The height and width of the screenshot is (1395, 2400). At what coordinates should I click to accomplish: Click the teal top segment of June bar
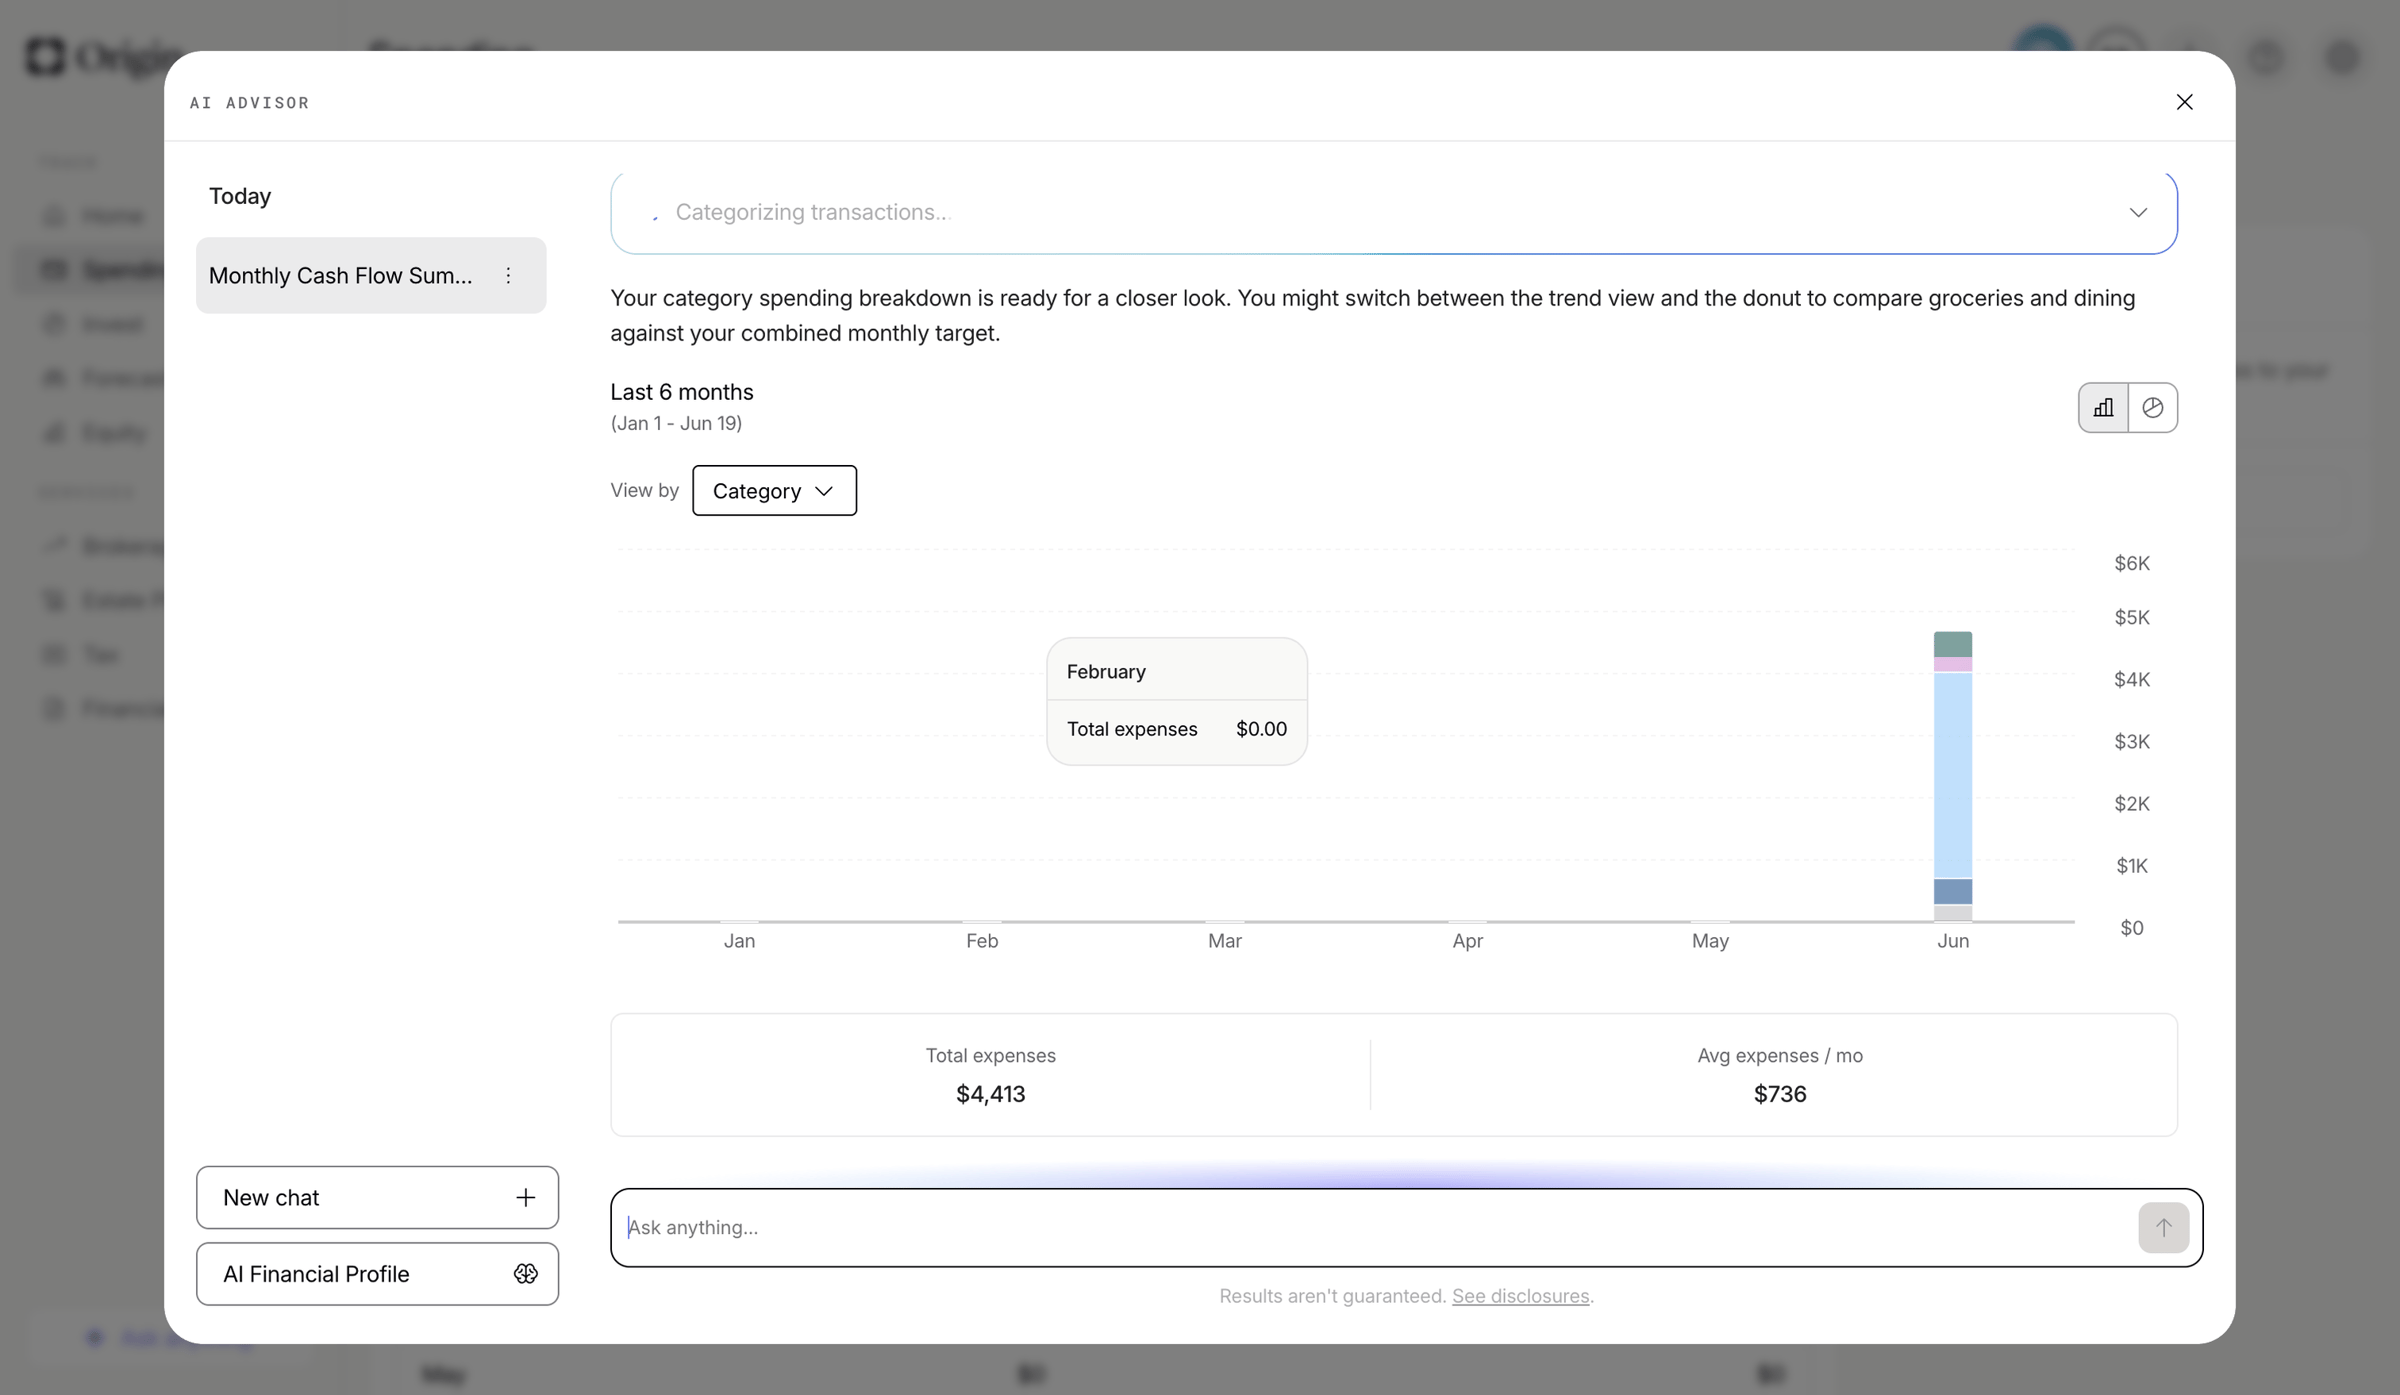point(1953,644)
